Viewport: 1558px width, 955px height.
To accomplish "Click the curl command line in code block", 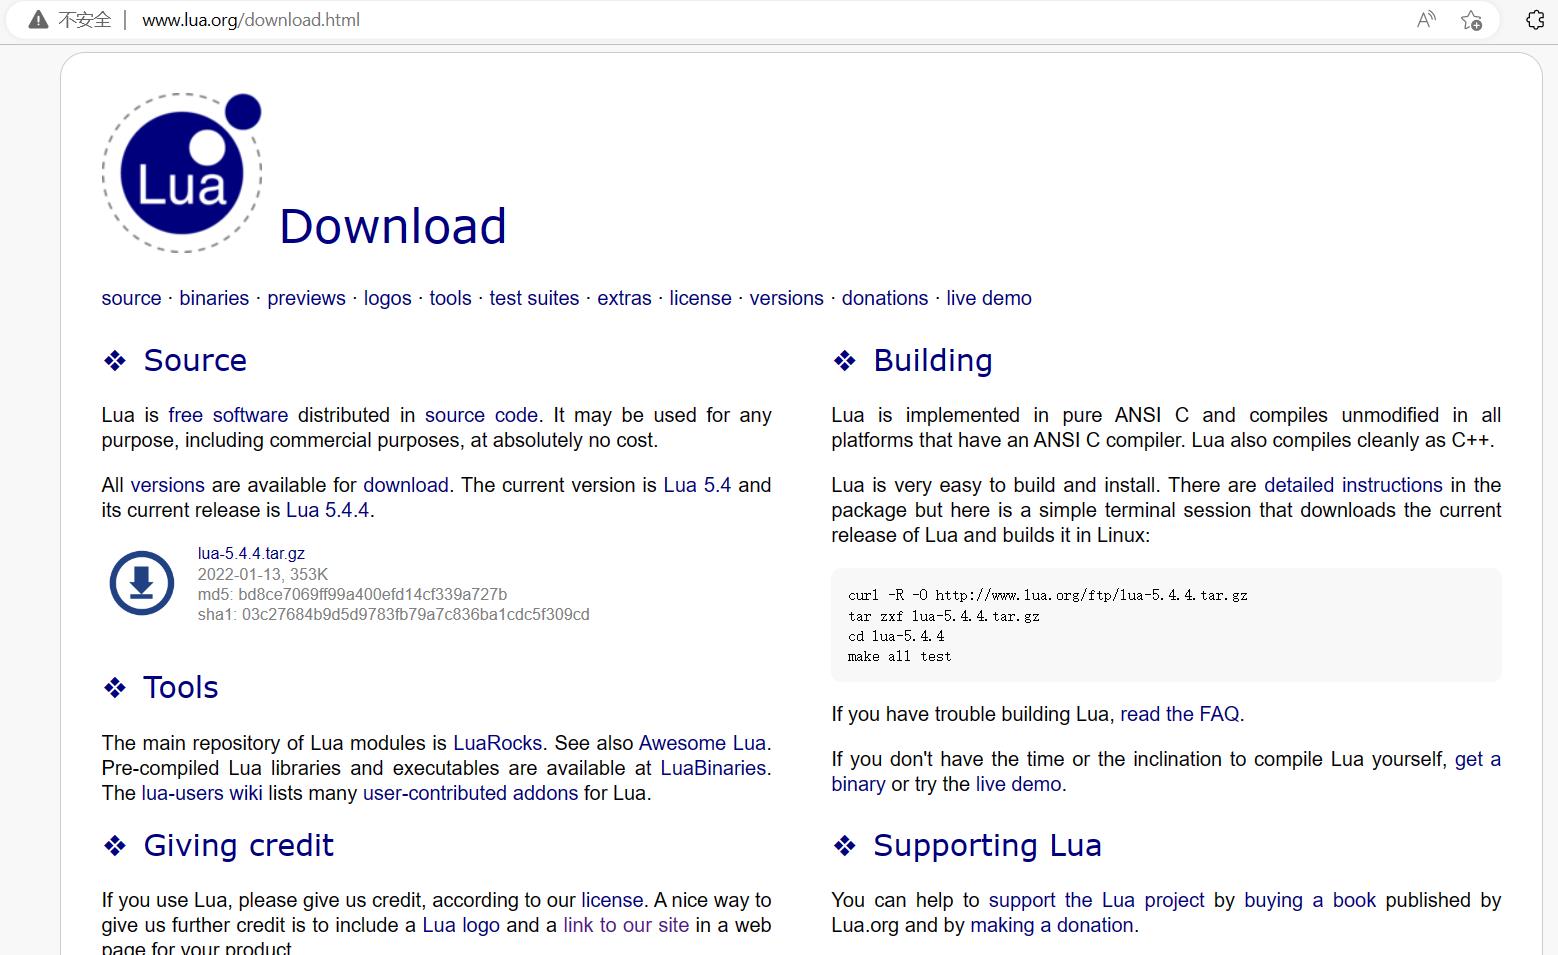I will click(1047, 595).
